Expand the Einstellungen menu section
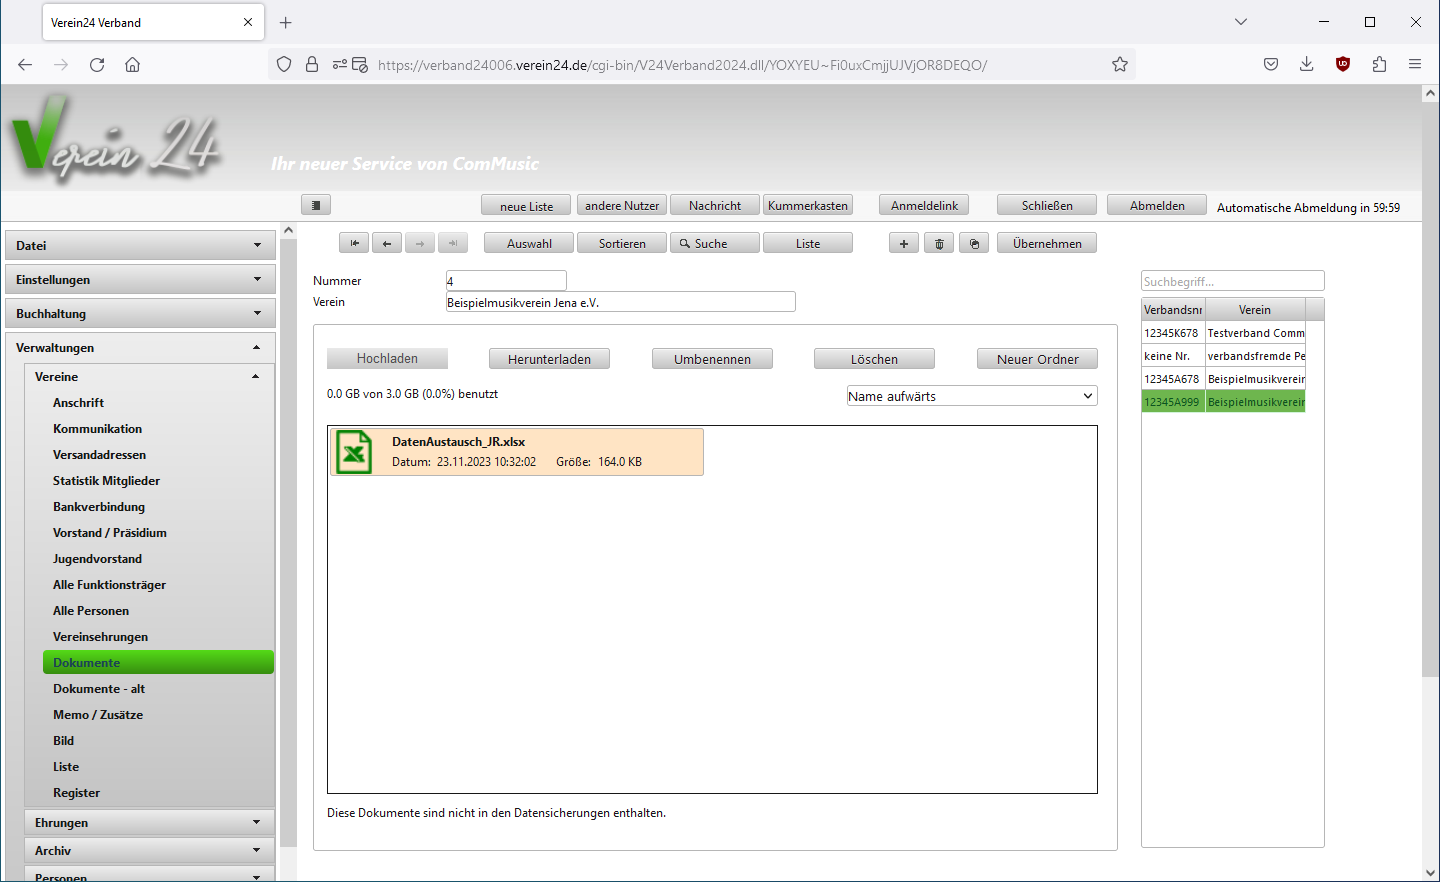This screenshot has height=882, width=1440. 140,280
